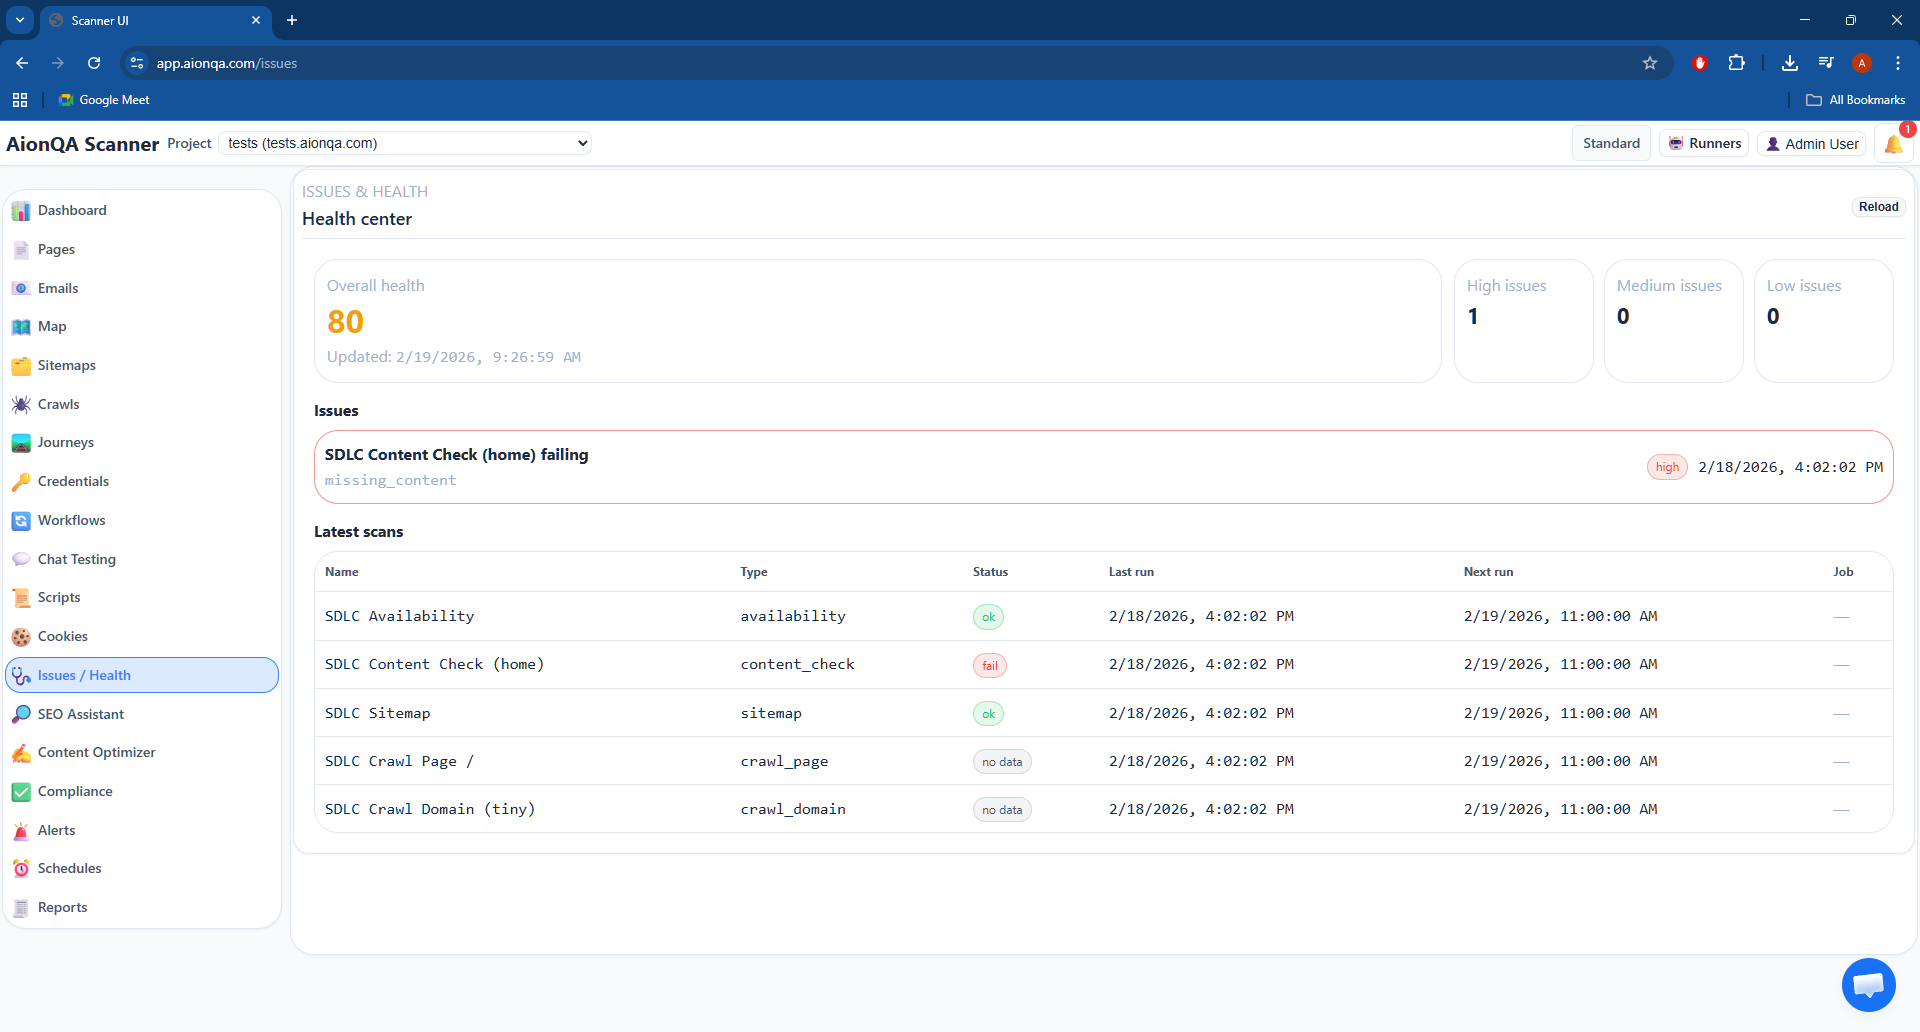Click the Runners button
The width and height of the screenshot is (1920, 1032).
click(x=1704, y=143)
